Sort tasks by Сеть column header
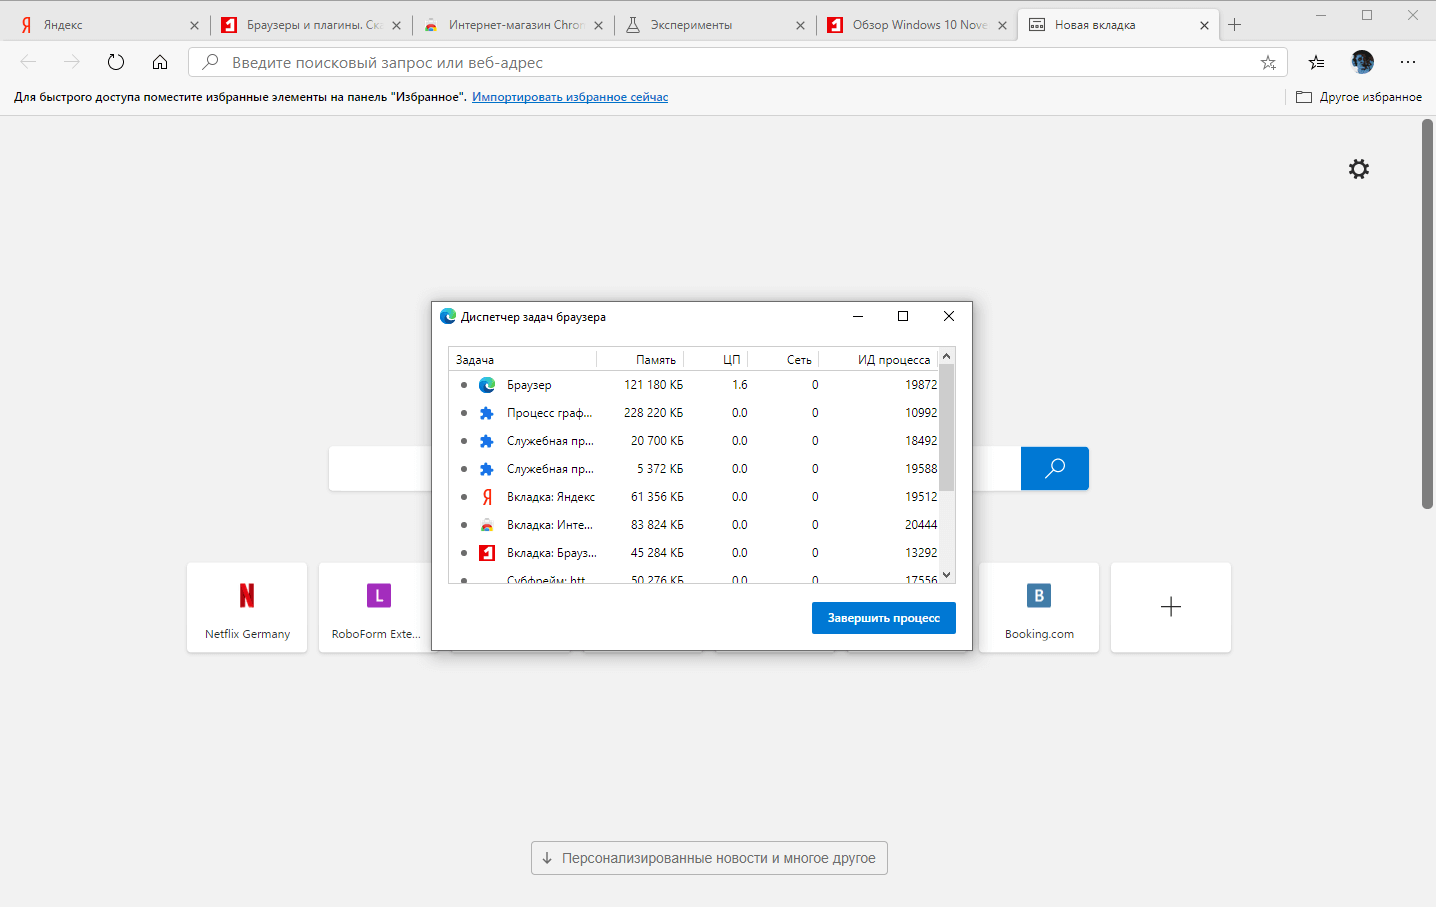Screen dimensions: 1436x907 (784, 359)
